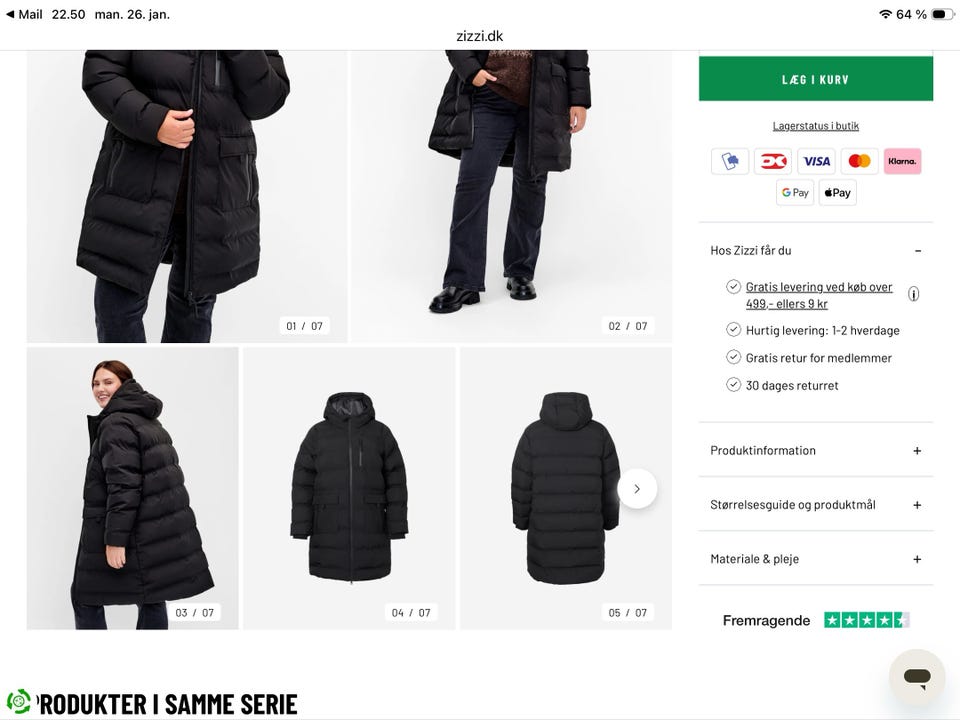Viewport: 960px width, 720px height.
Task: Click the Visa payment icon
Action: click(x=816, y=161)
